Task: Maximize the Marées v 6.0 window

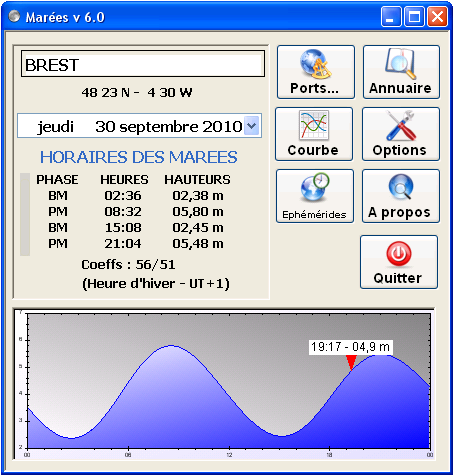Action: coord(414,16)
